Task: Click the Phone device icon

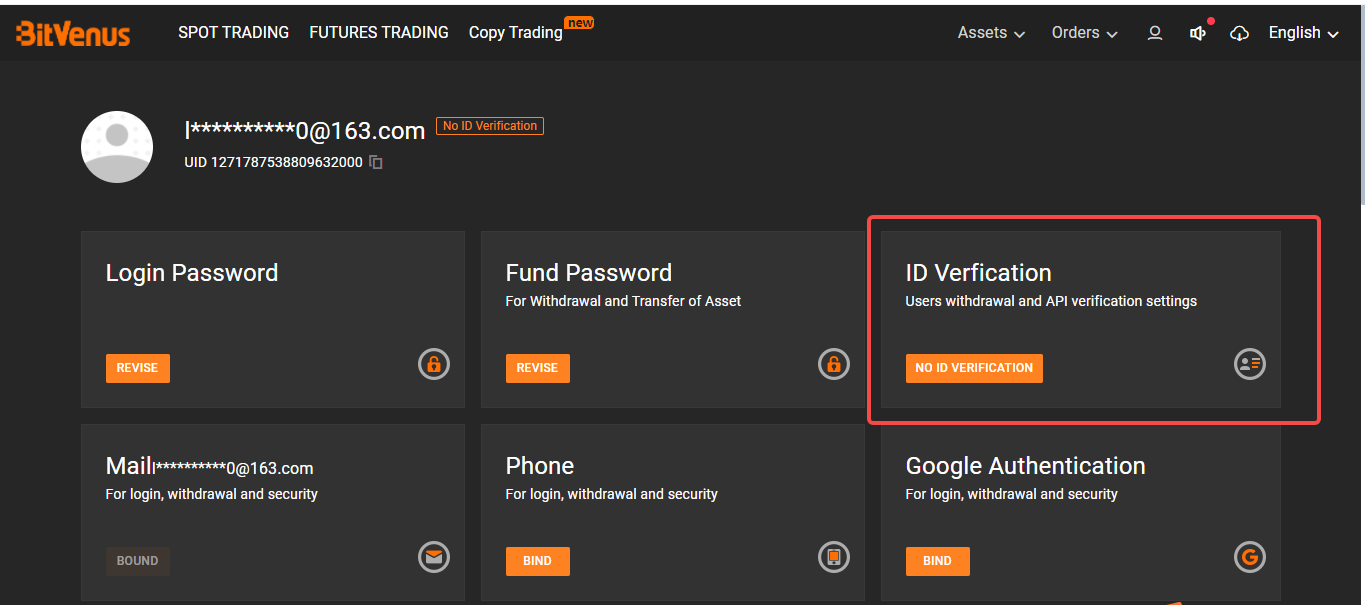Action: (834, 557)
